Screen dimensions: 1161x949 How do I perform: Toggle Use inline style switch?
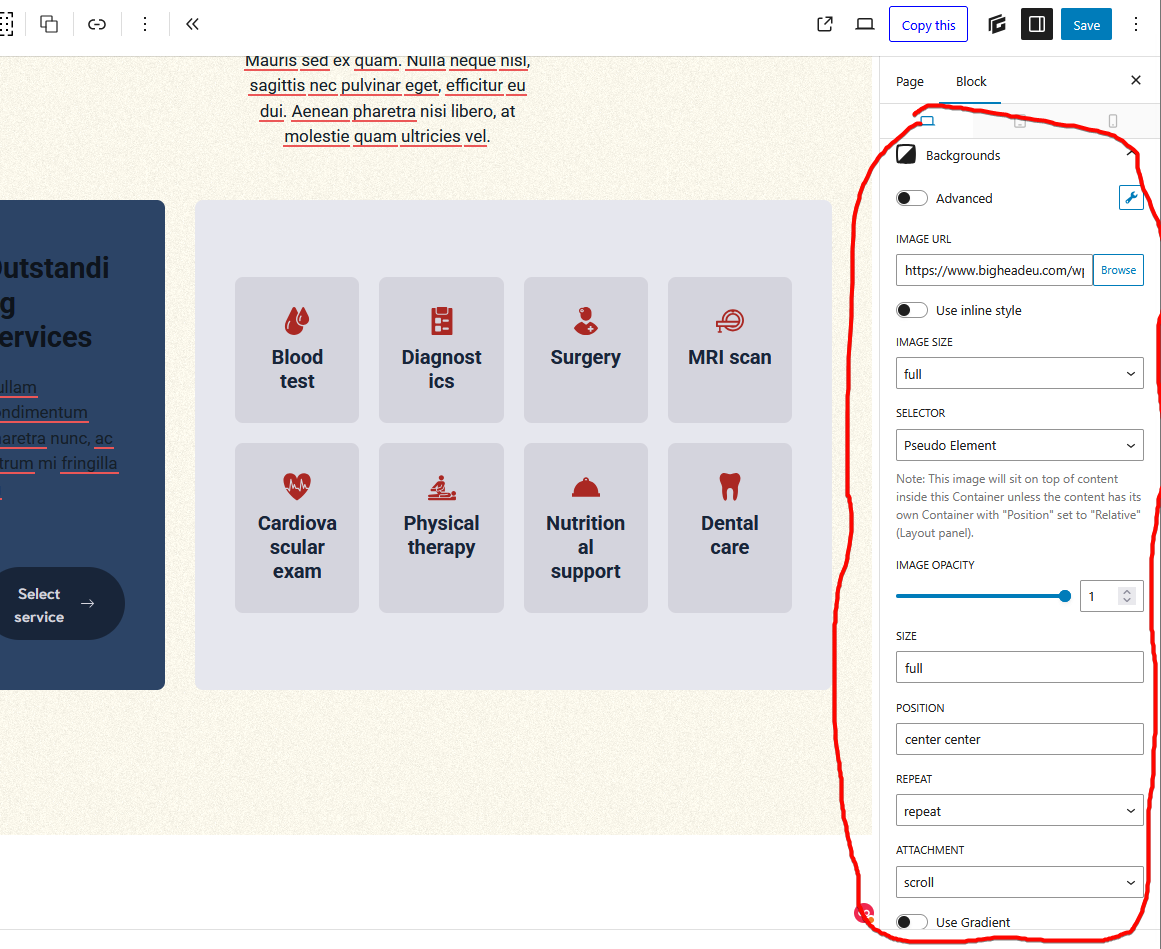[911, 310]
